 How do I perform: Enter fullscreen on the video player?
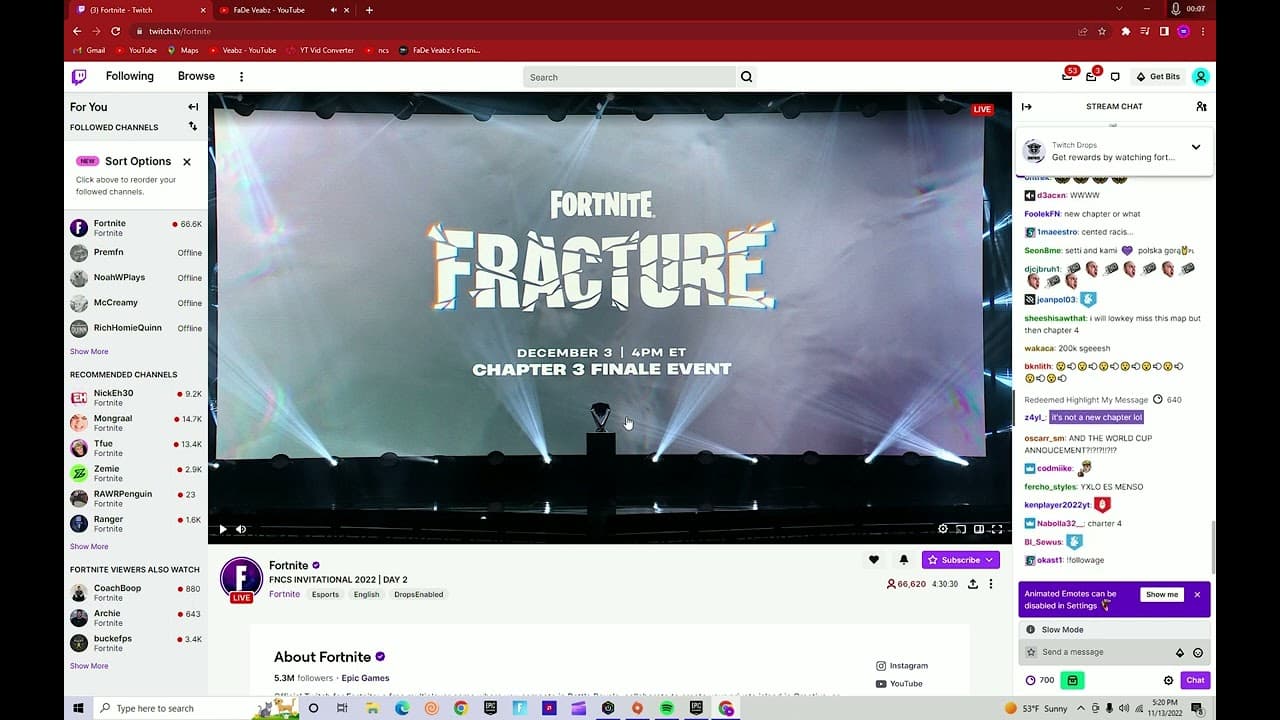[x=997, y=529]
